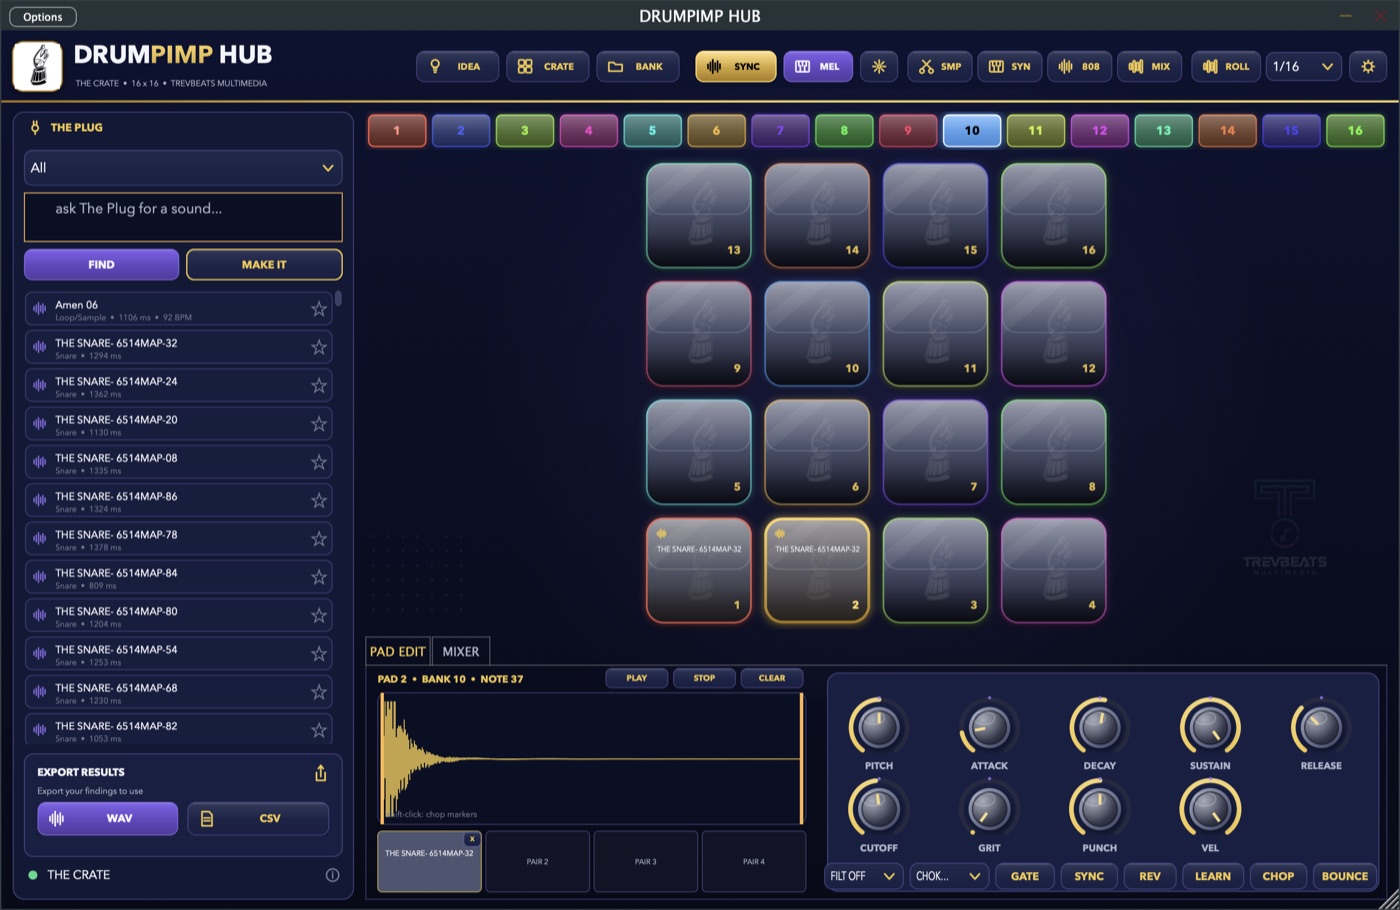Image resolution: width=1400 pixels, height=910 pixels.
Task: Click star for THE SNARE- 6514MAP-68
Action: click(x=319, y=692)
